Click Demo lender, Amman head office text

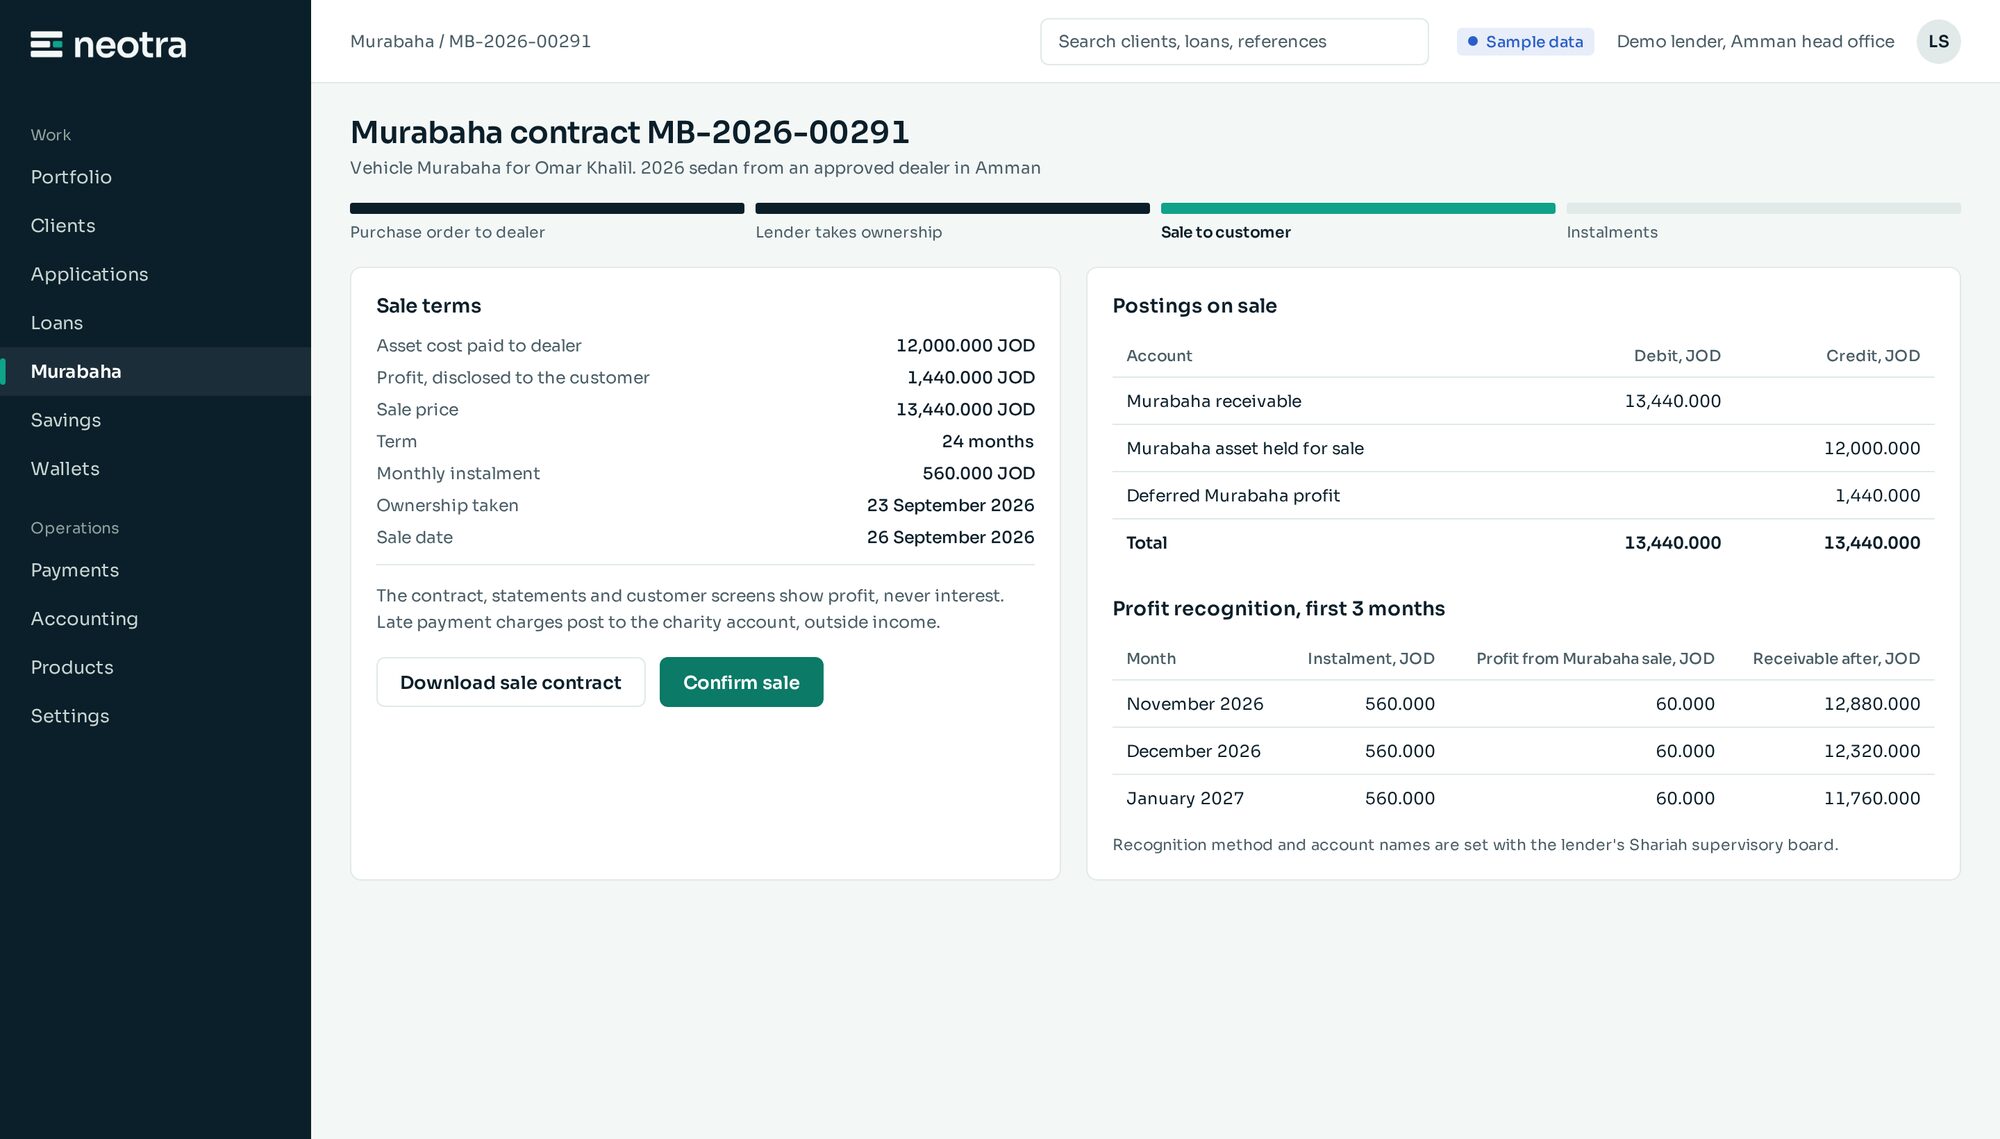tap(1755, 41)
